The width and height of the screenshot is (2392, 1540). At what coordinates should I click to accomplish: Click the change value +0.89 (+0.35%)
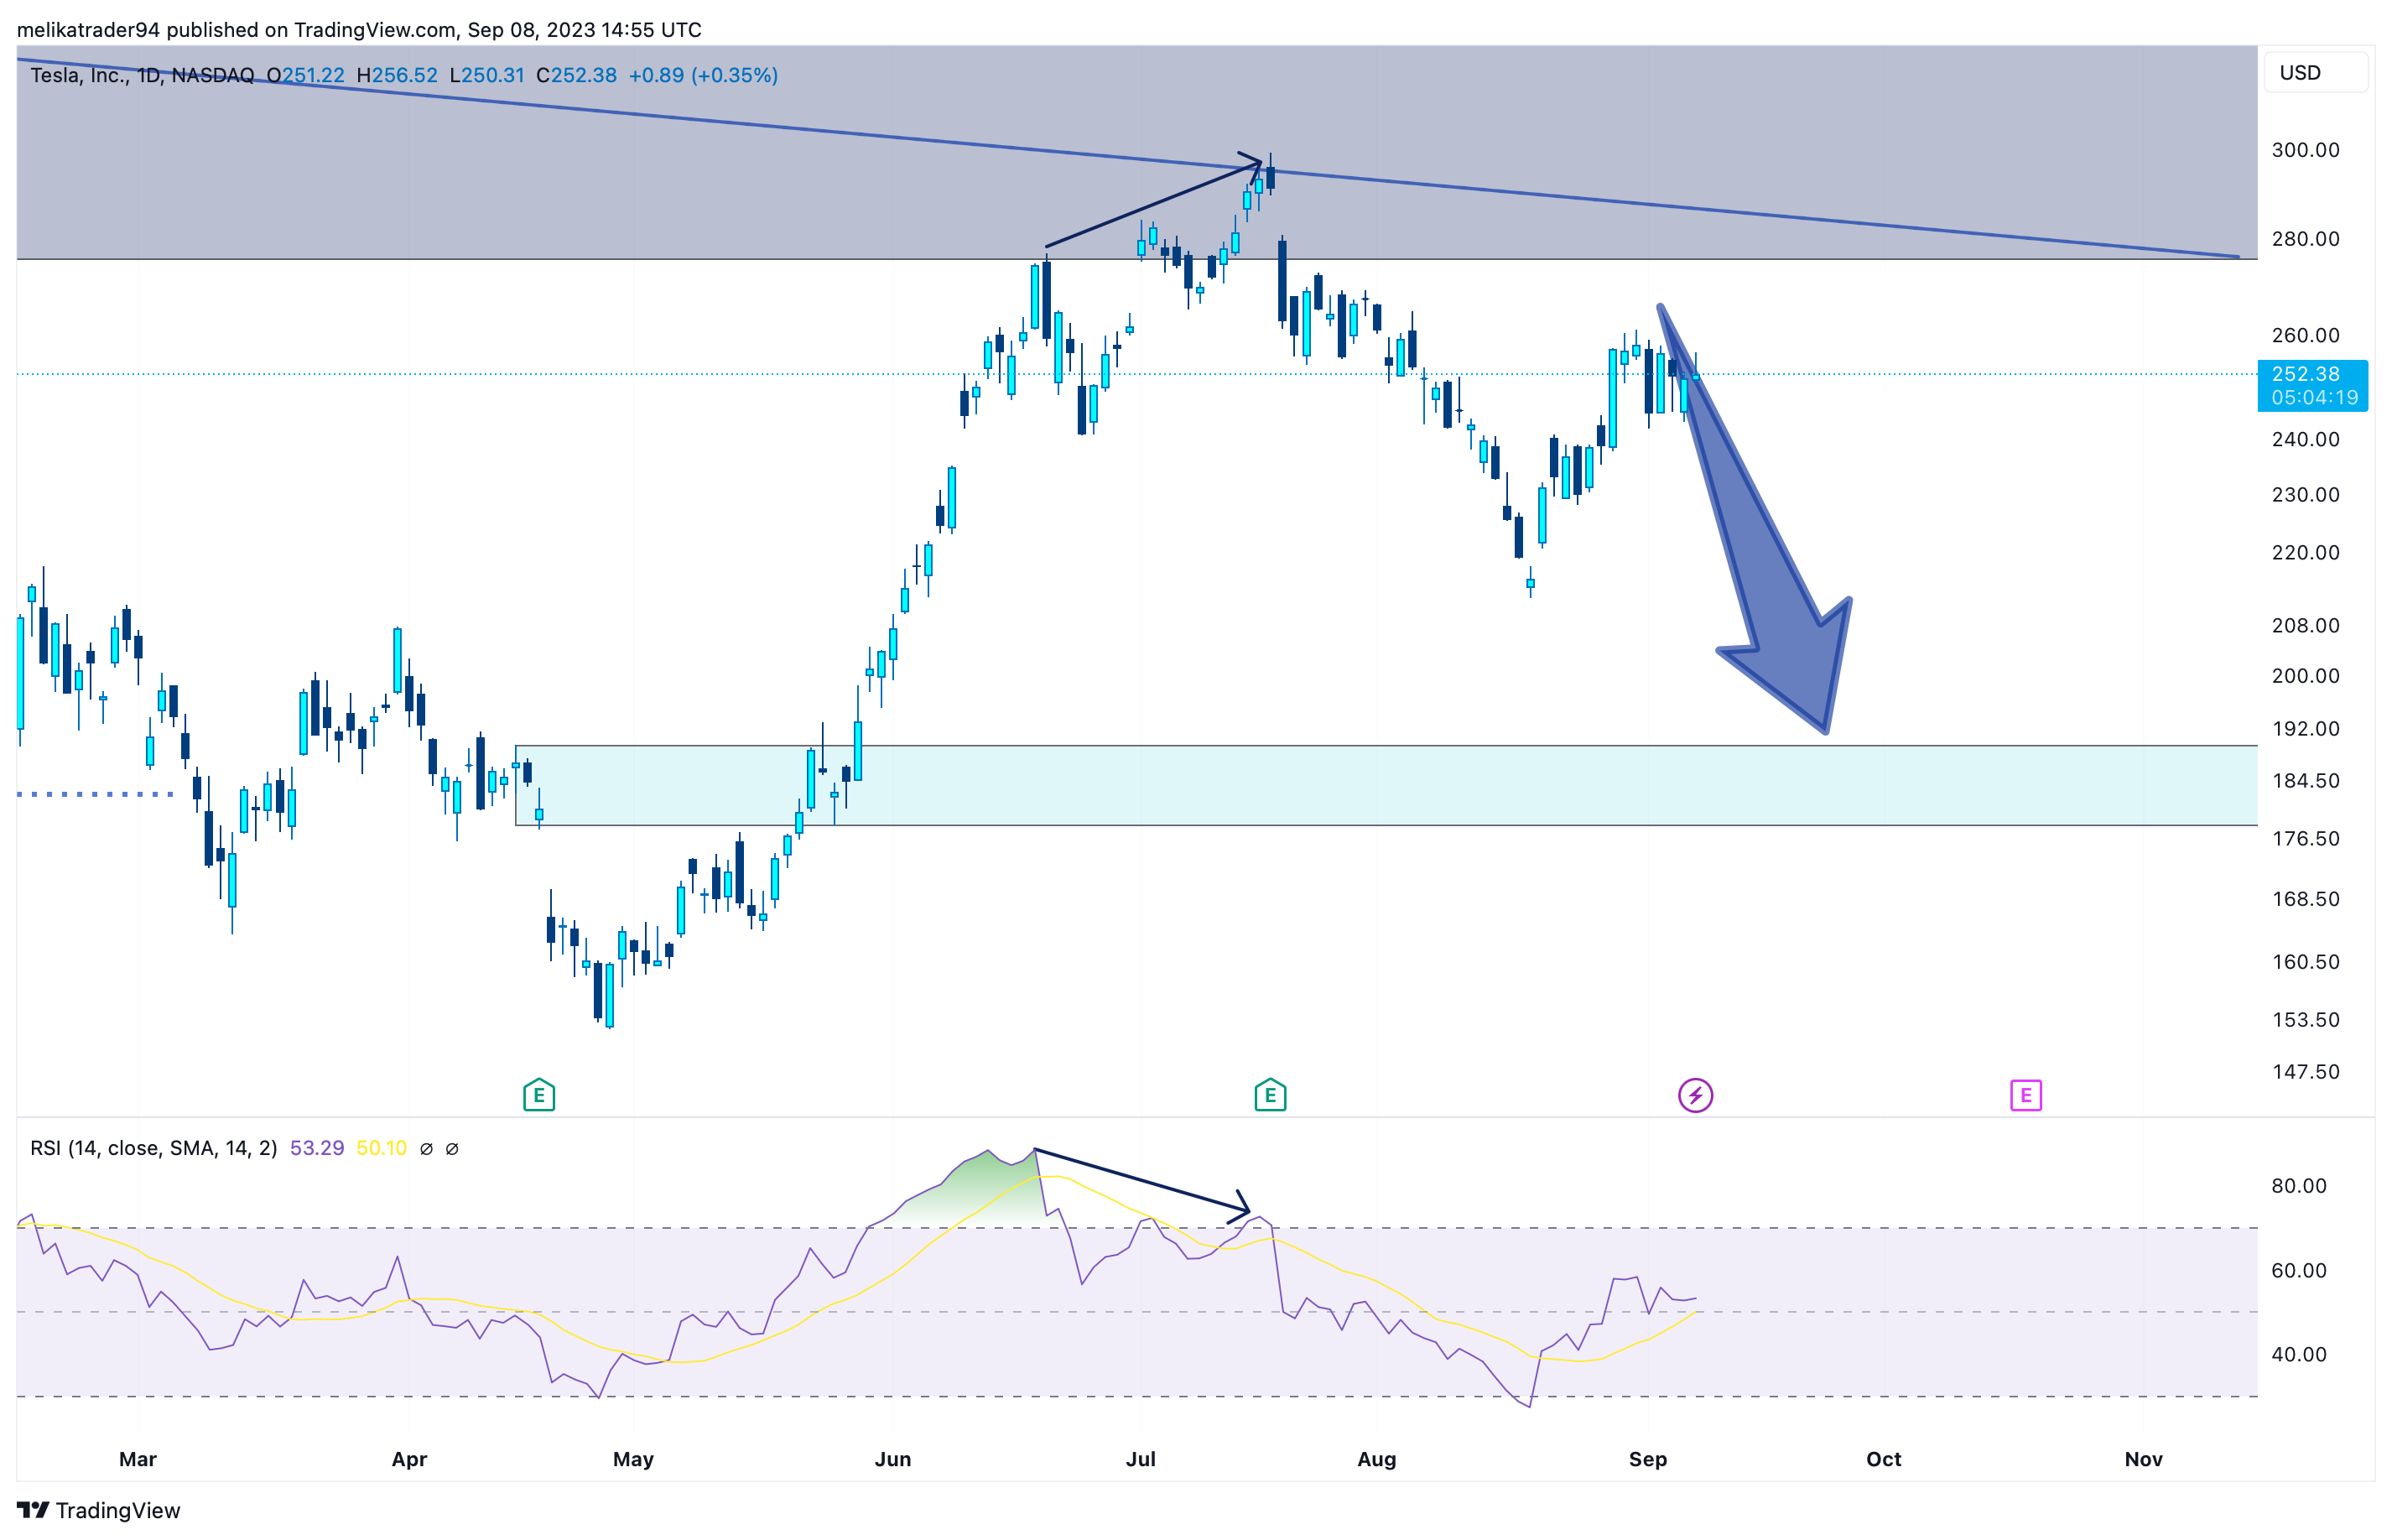[703, 75]
